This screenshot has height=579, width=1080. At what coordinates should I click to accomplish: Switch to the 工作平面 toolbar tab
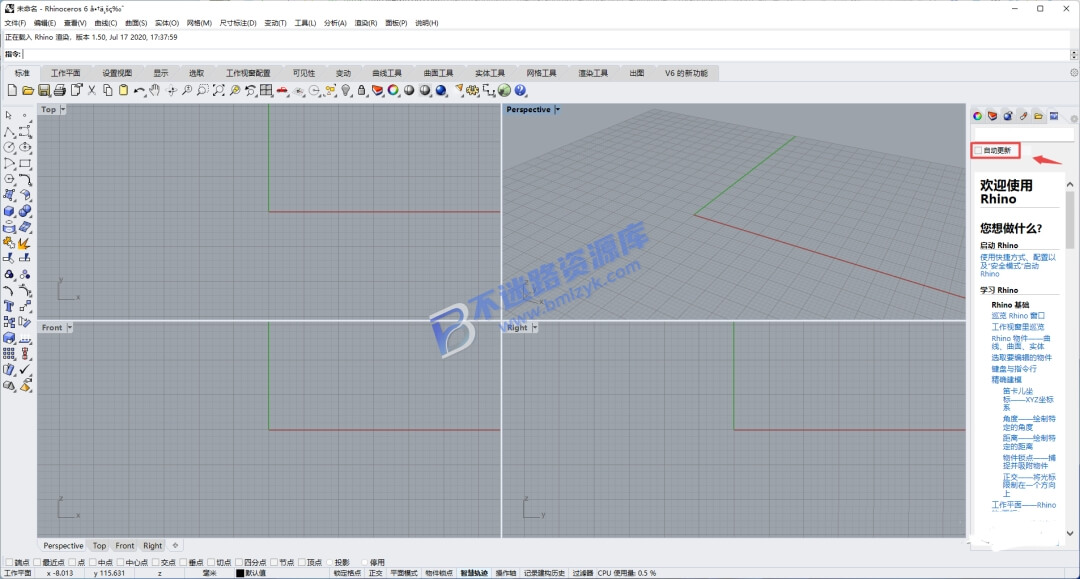tap(66, 73)
